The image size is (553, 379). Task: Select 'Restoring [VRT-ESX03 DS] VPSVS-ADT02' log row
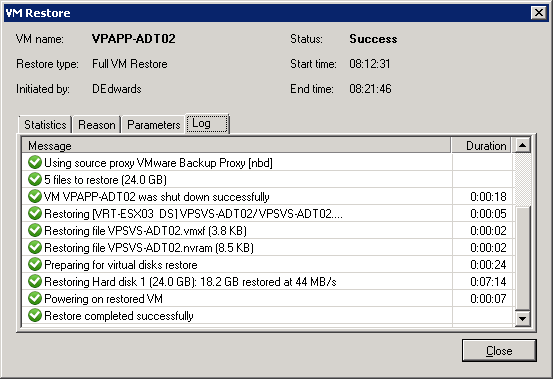267,213
